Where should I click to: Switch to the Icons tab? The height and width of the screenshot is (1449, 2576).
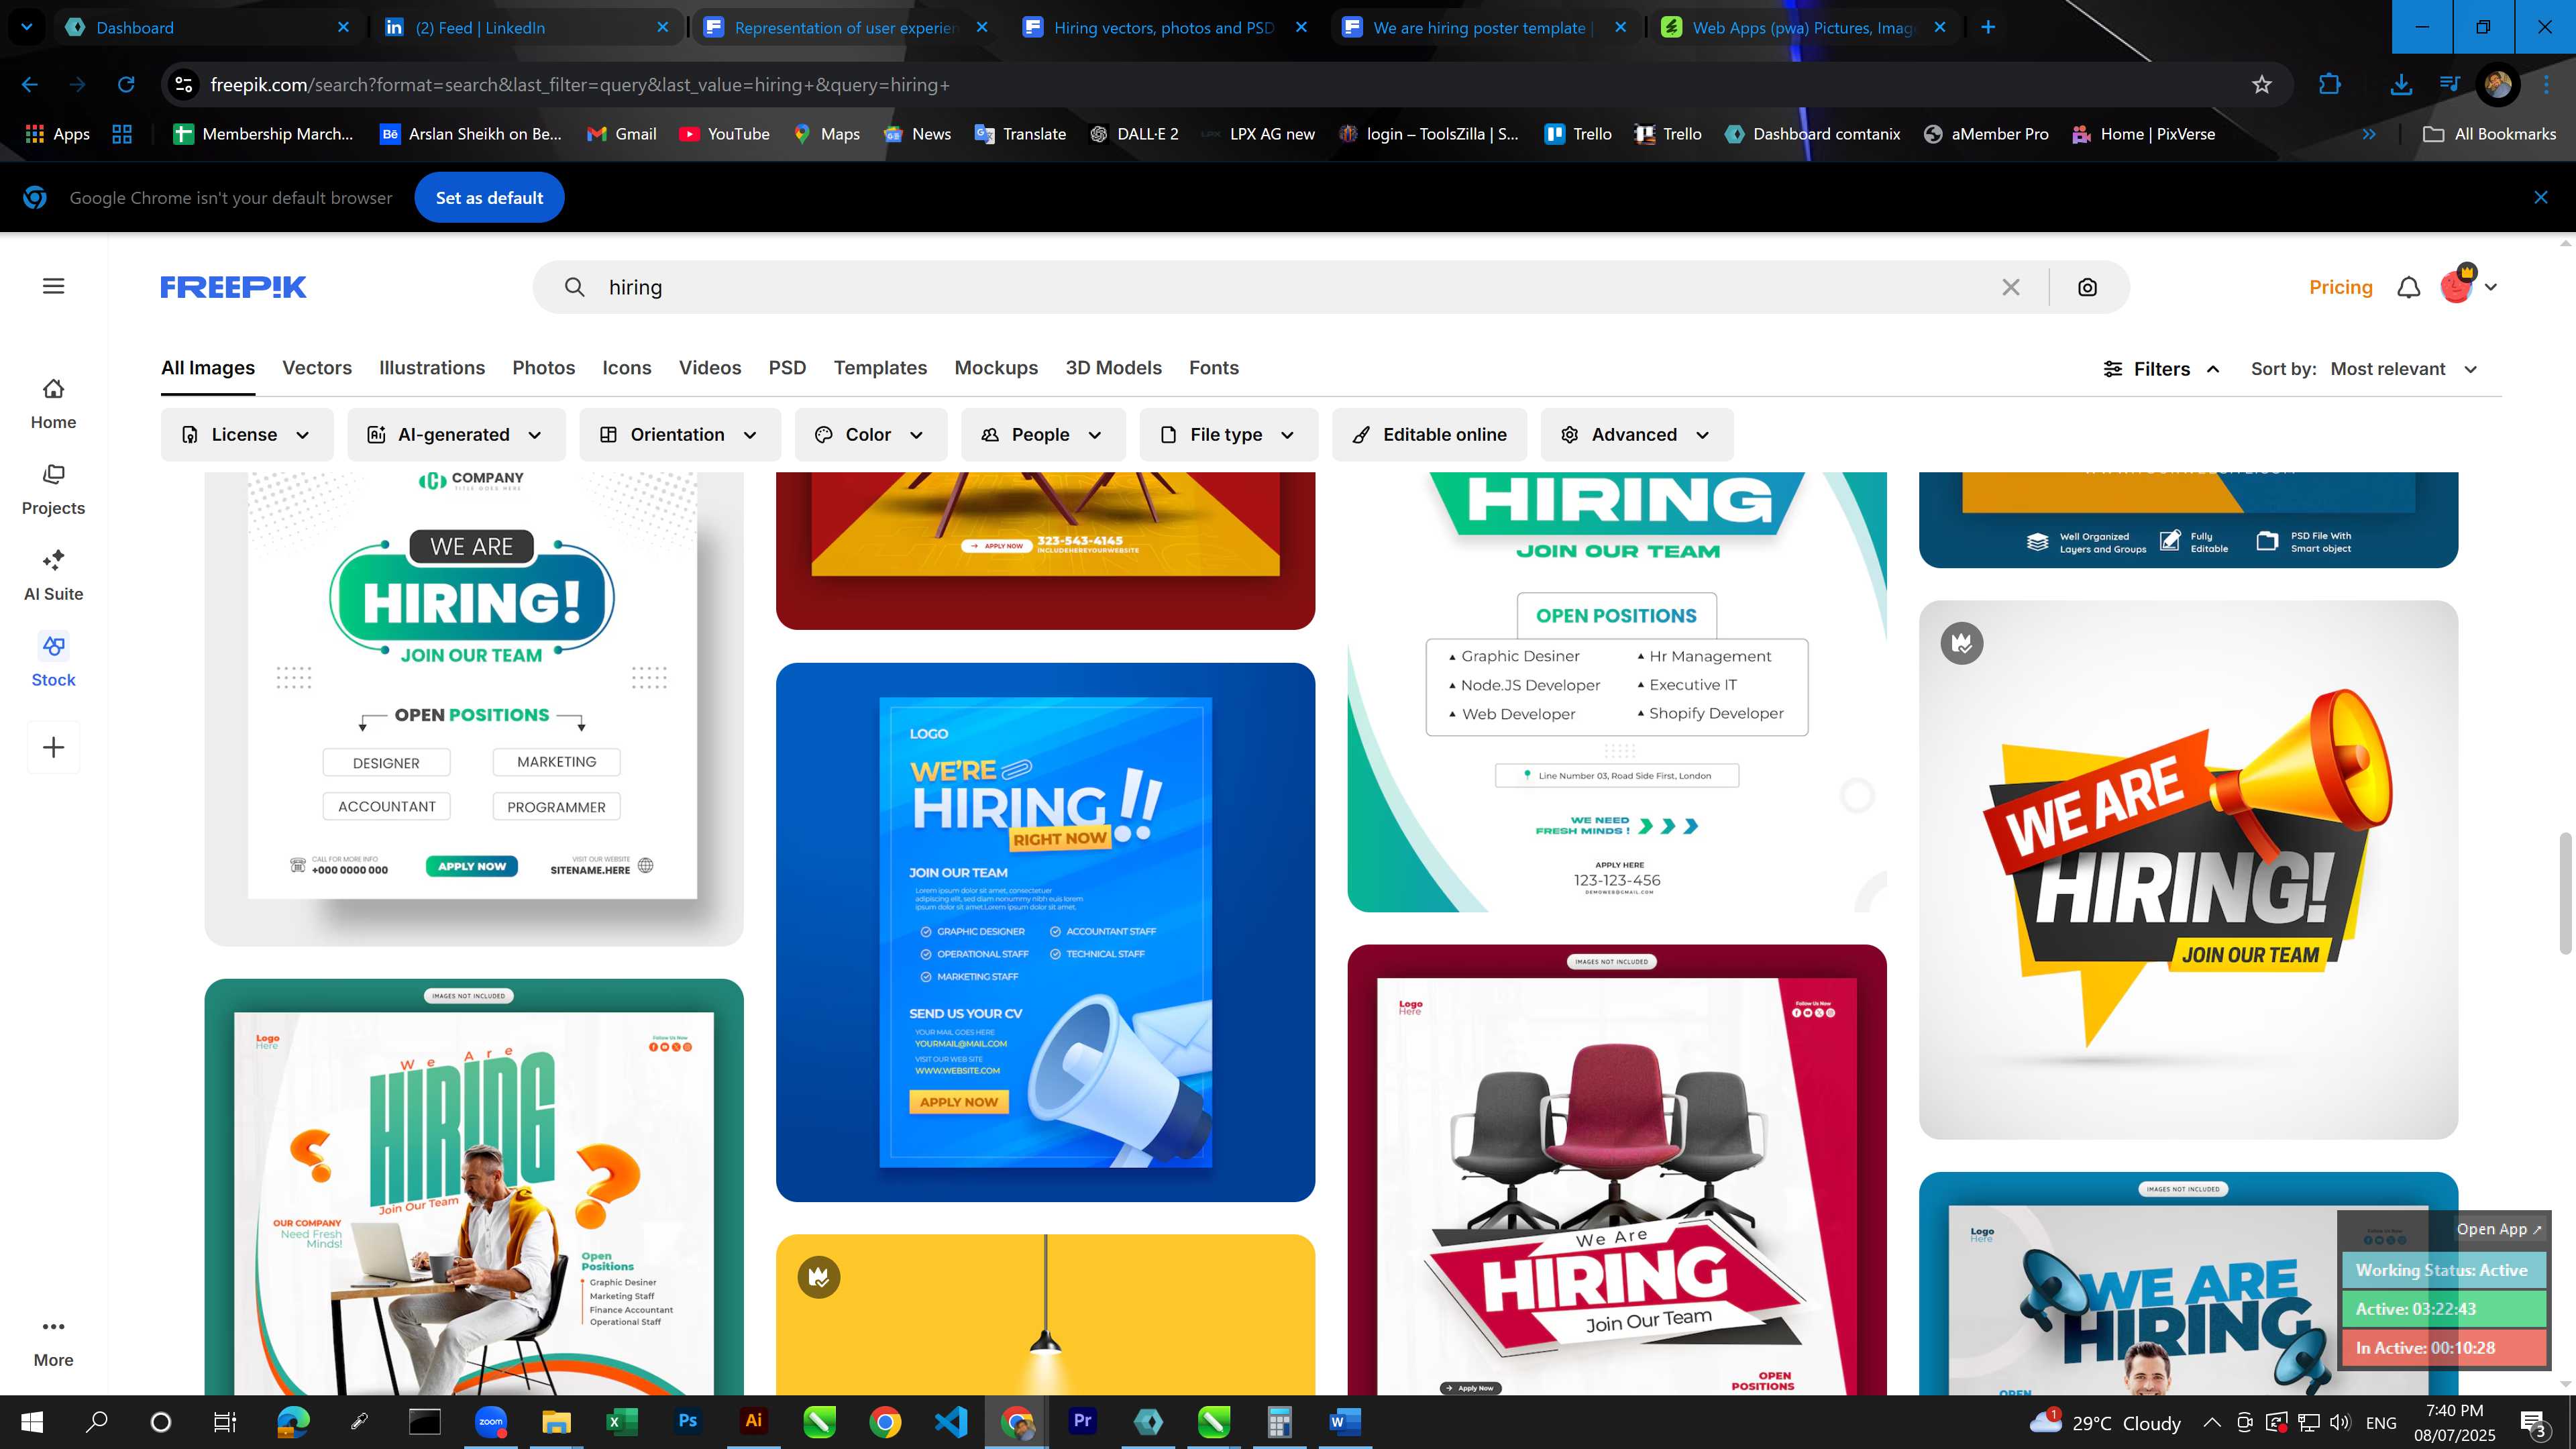click(627, 368)
